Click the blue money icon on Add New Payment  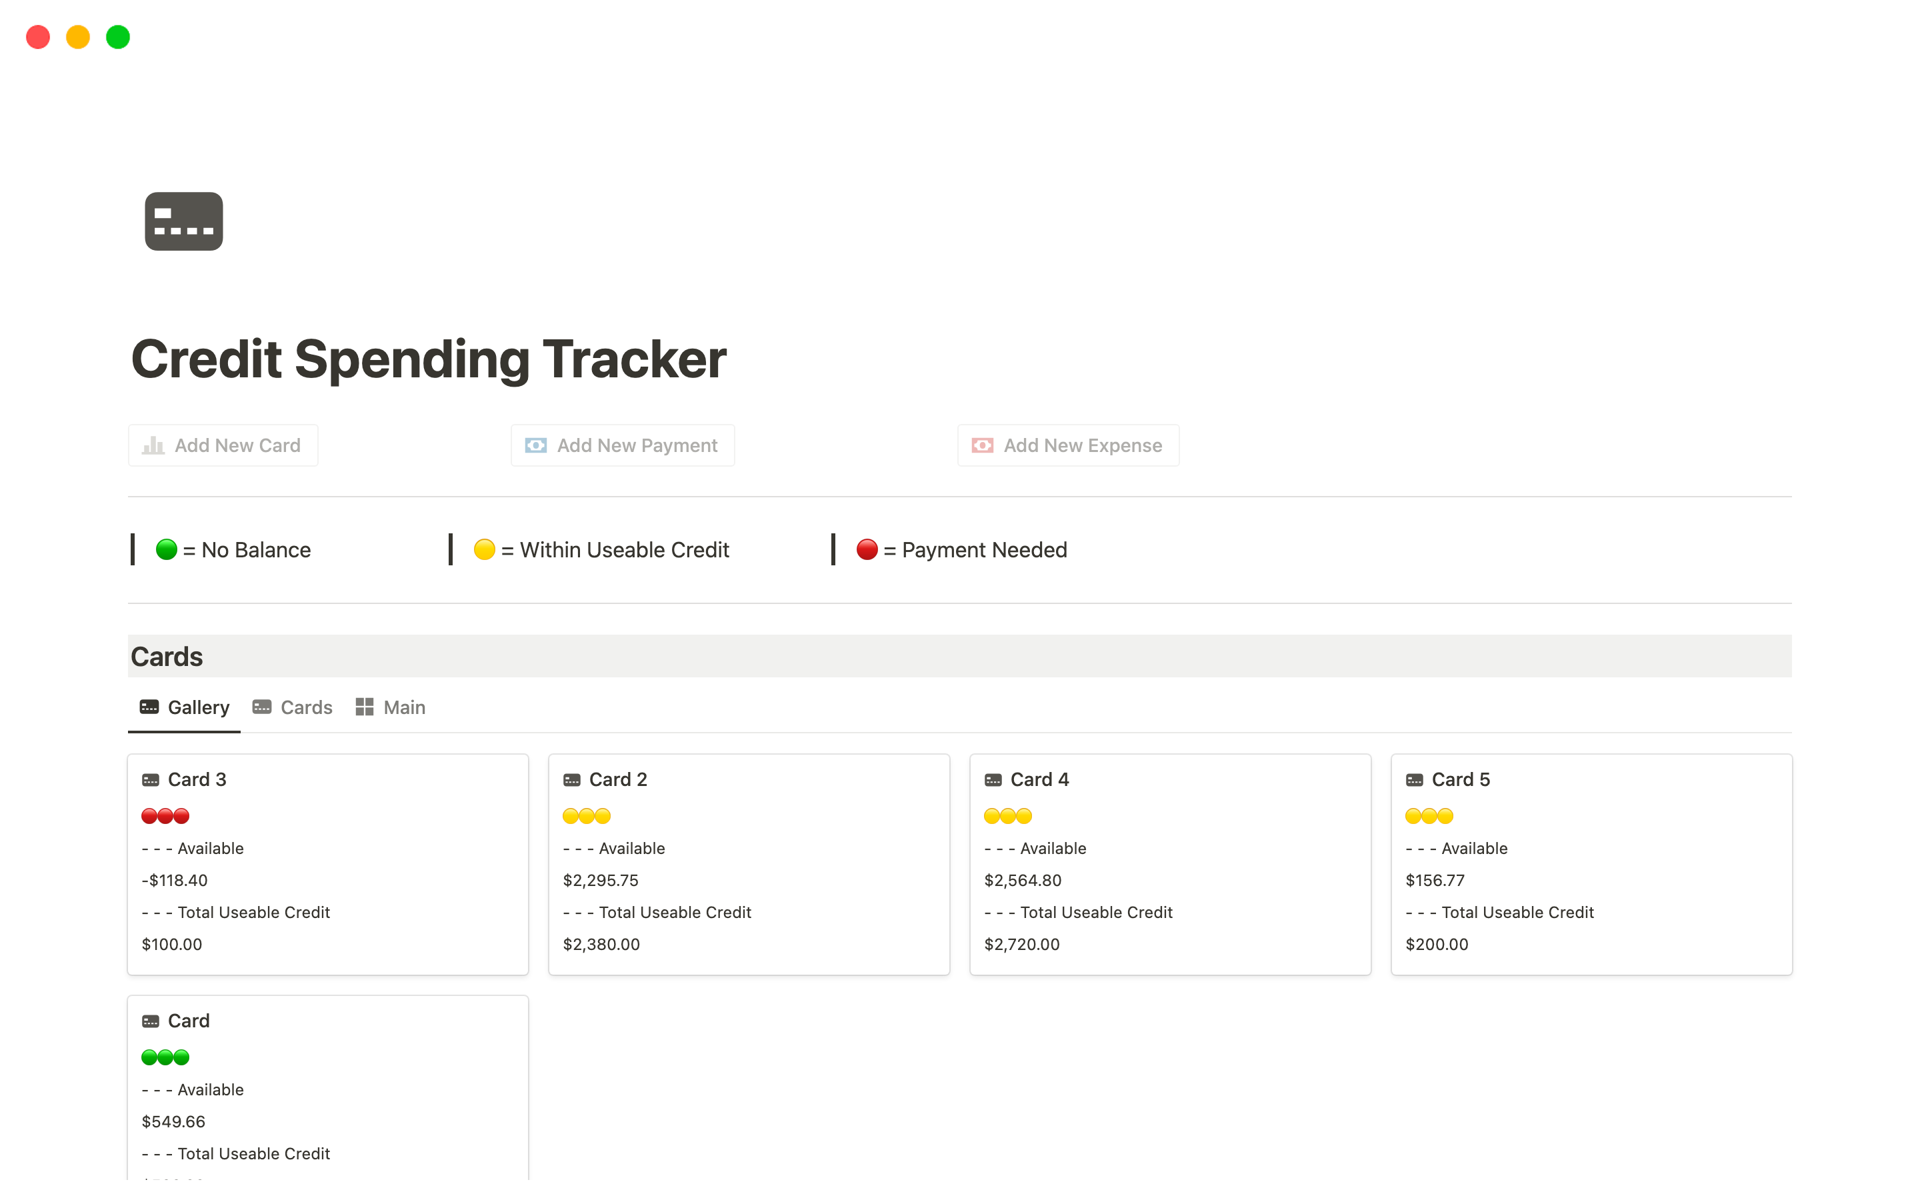[x=536, y=445]
